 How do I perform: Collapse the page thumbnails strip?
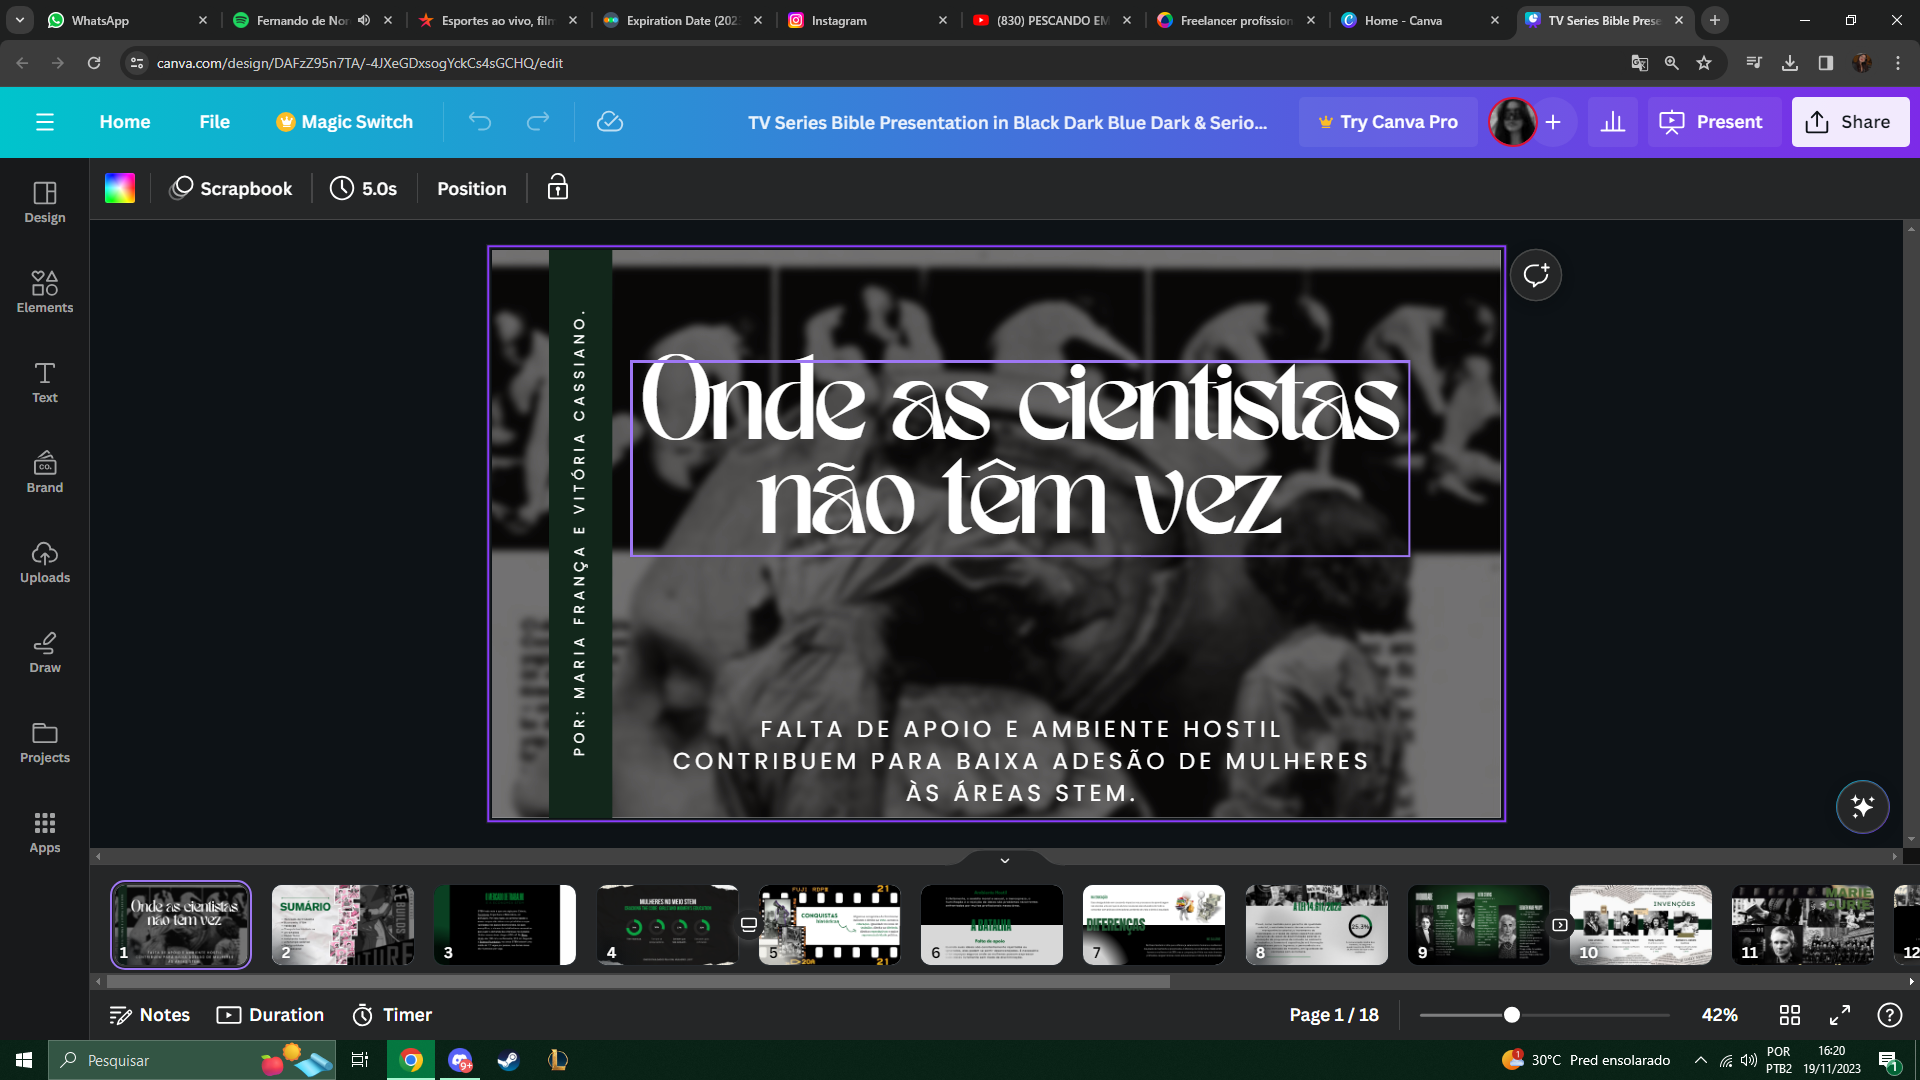coord(1005,860)
